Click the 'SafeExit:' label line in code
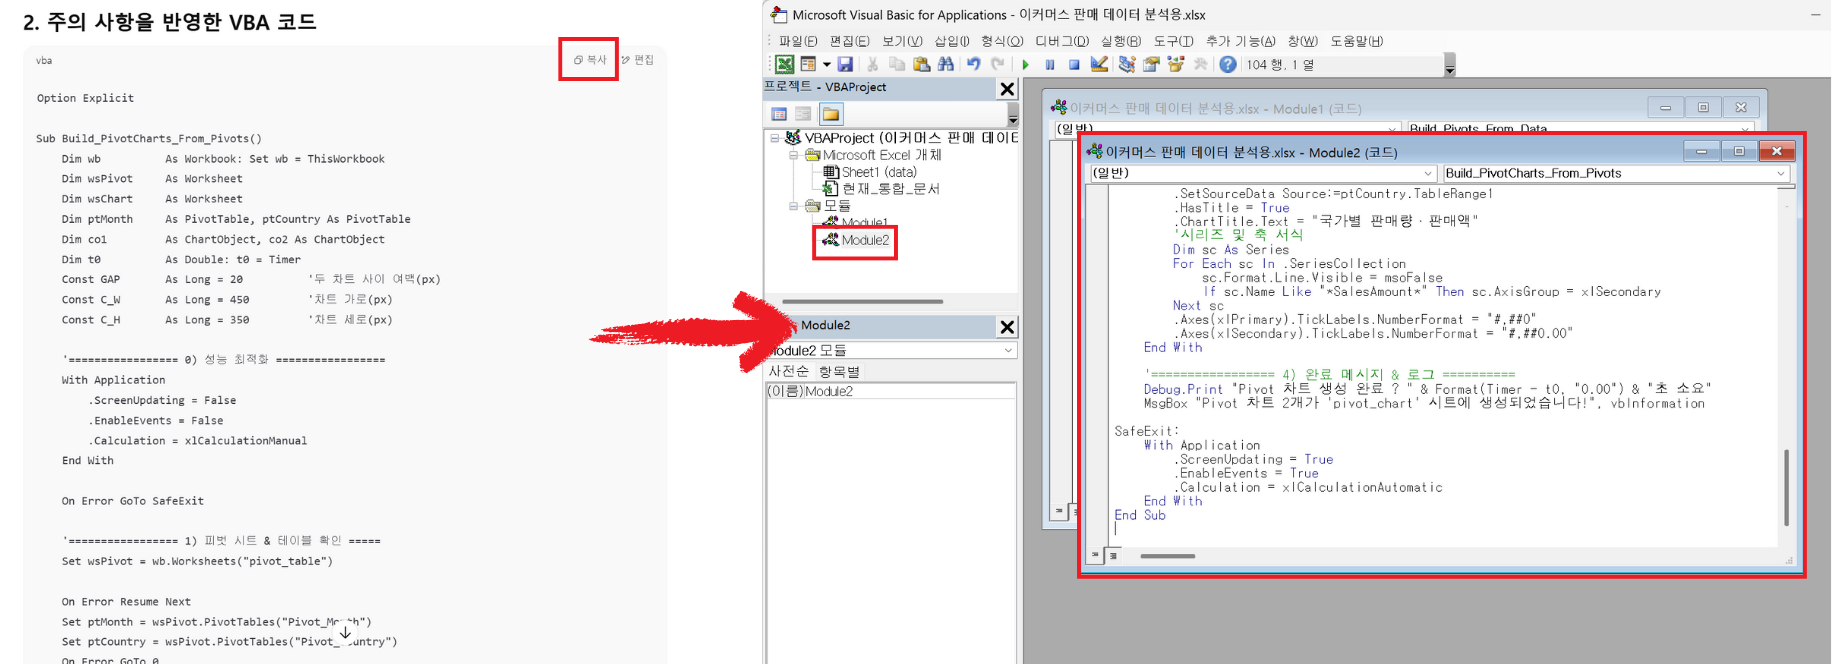The width and height of the screenshot is (1832, 665). click(x=1147, y=431)
